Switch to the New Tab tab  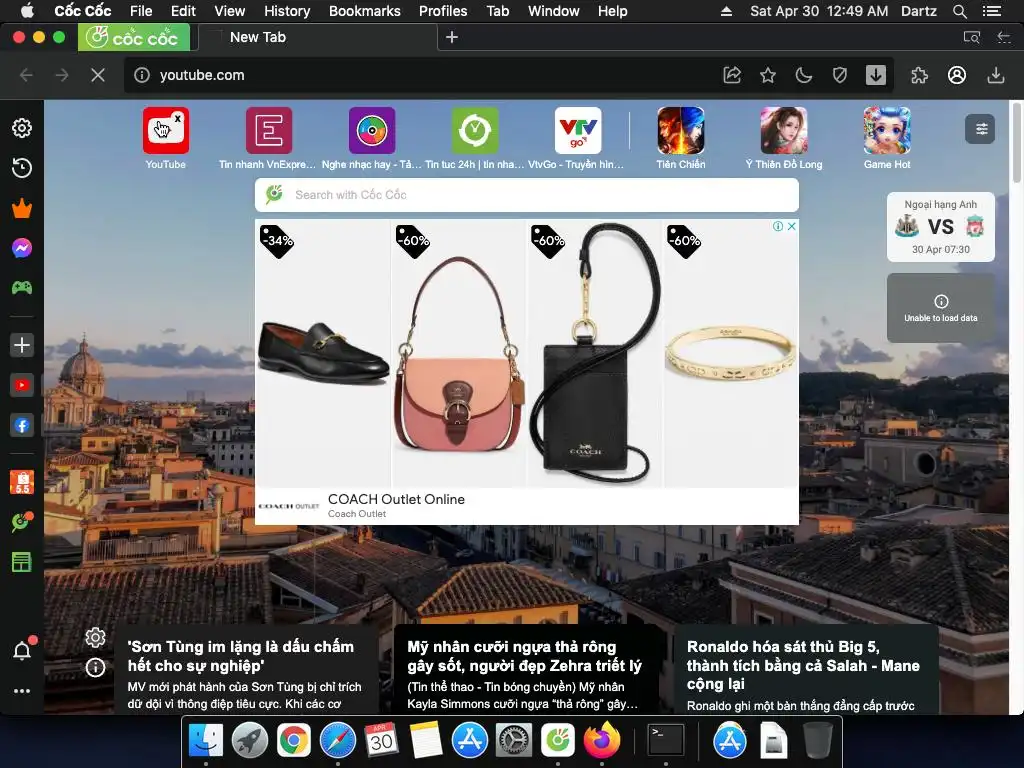[317, 37]
